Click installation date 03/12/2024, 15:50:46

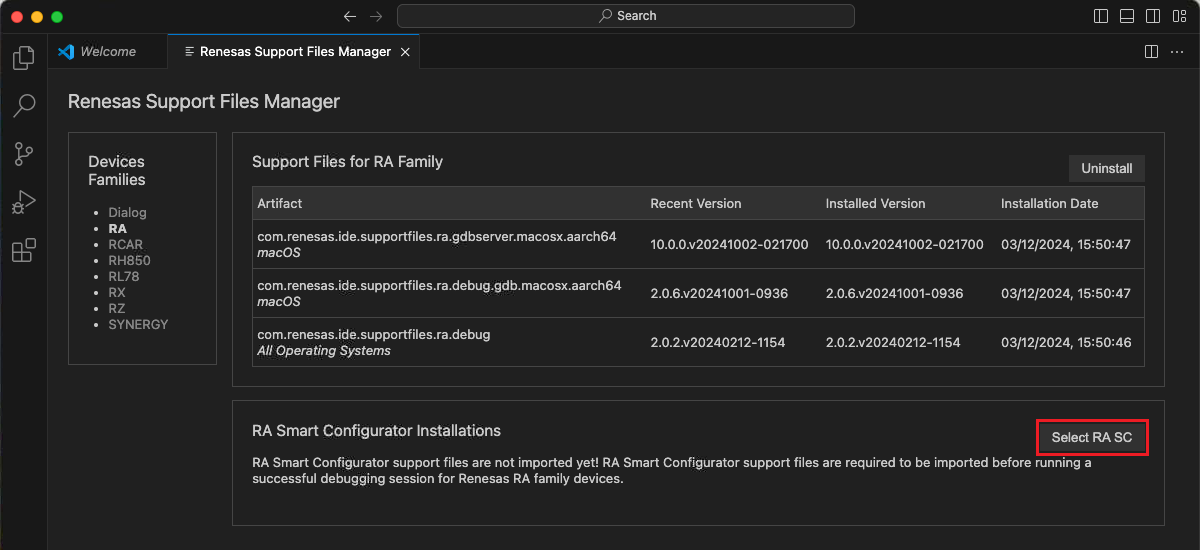(1066, 342)
